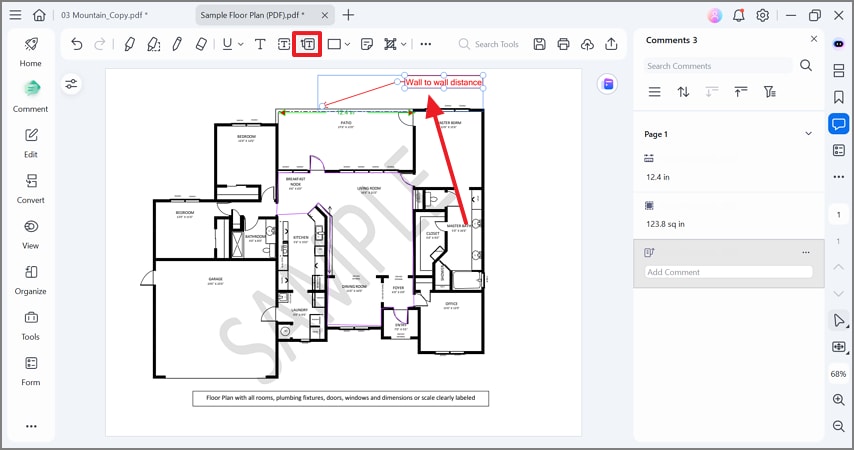854x450 pixels.
Task: Select the Underline markup tool
Action: pyautogui.click(x=227, y=44)
